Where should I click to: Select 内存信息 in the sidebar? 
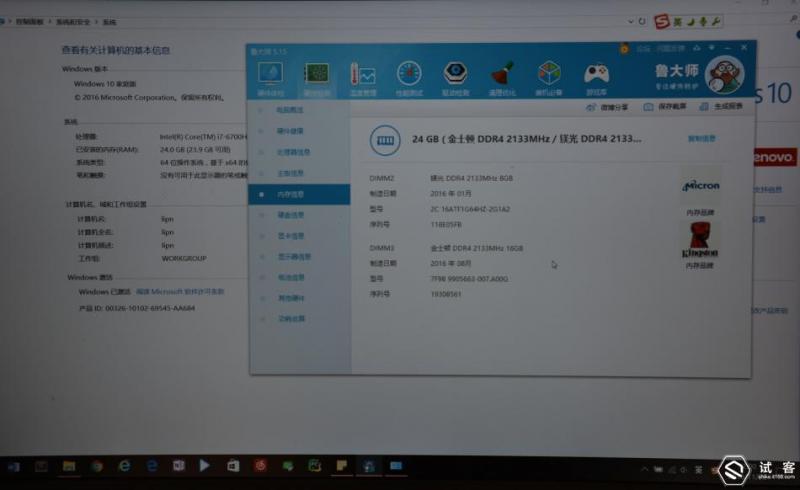(299, 194)
